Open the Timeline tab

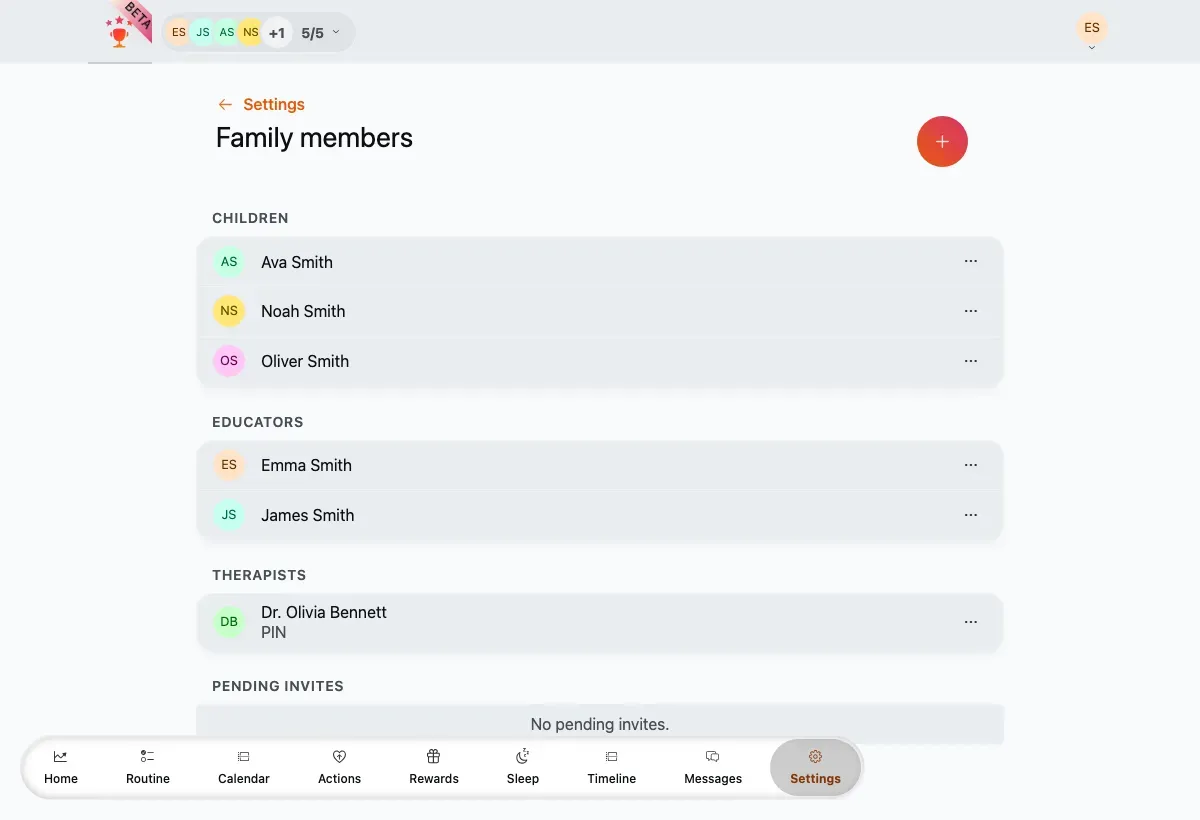click(x=612, y=767)
